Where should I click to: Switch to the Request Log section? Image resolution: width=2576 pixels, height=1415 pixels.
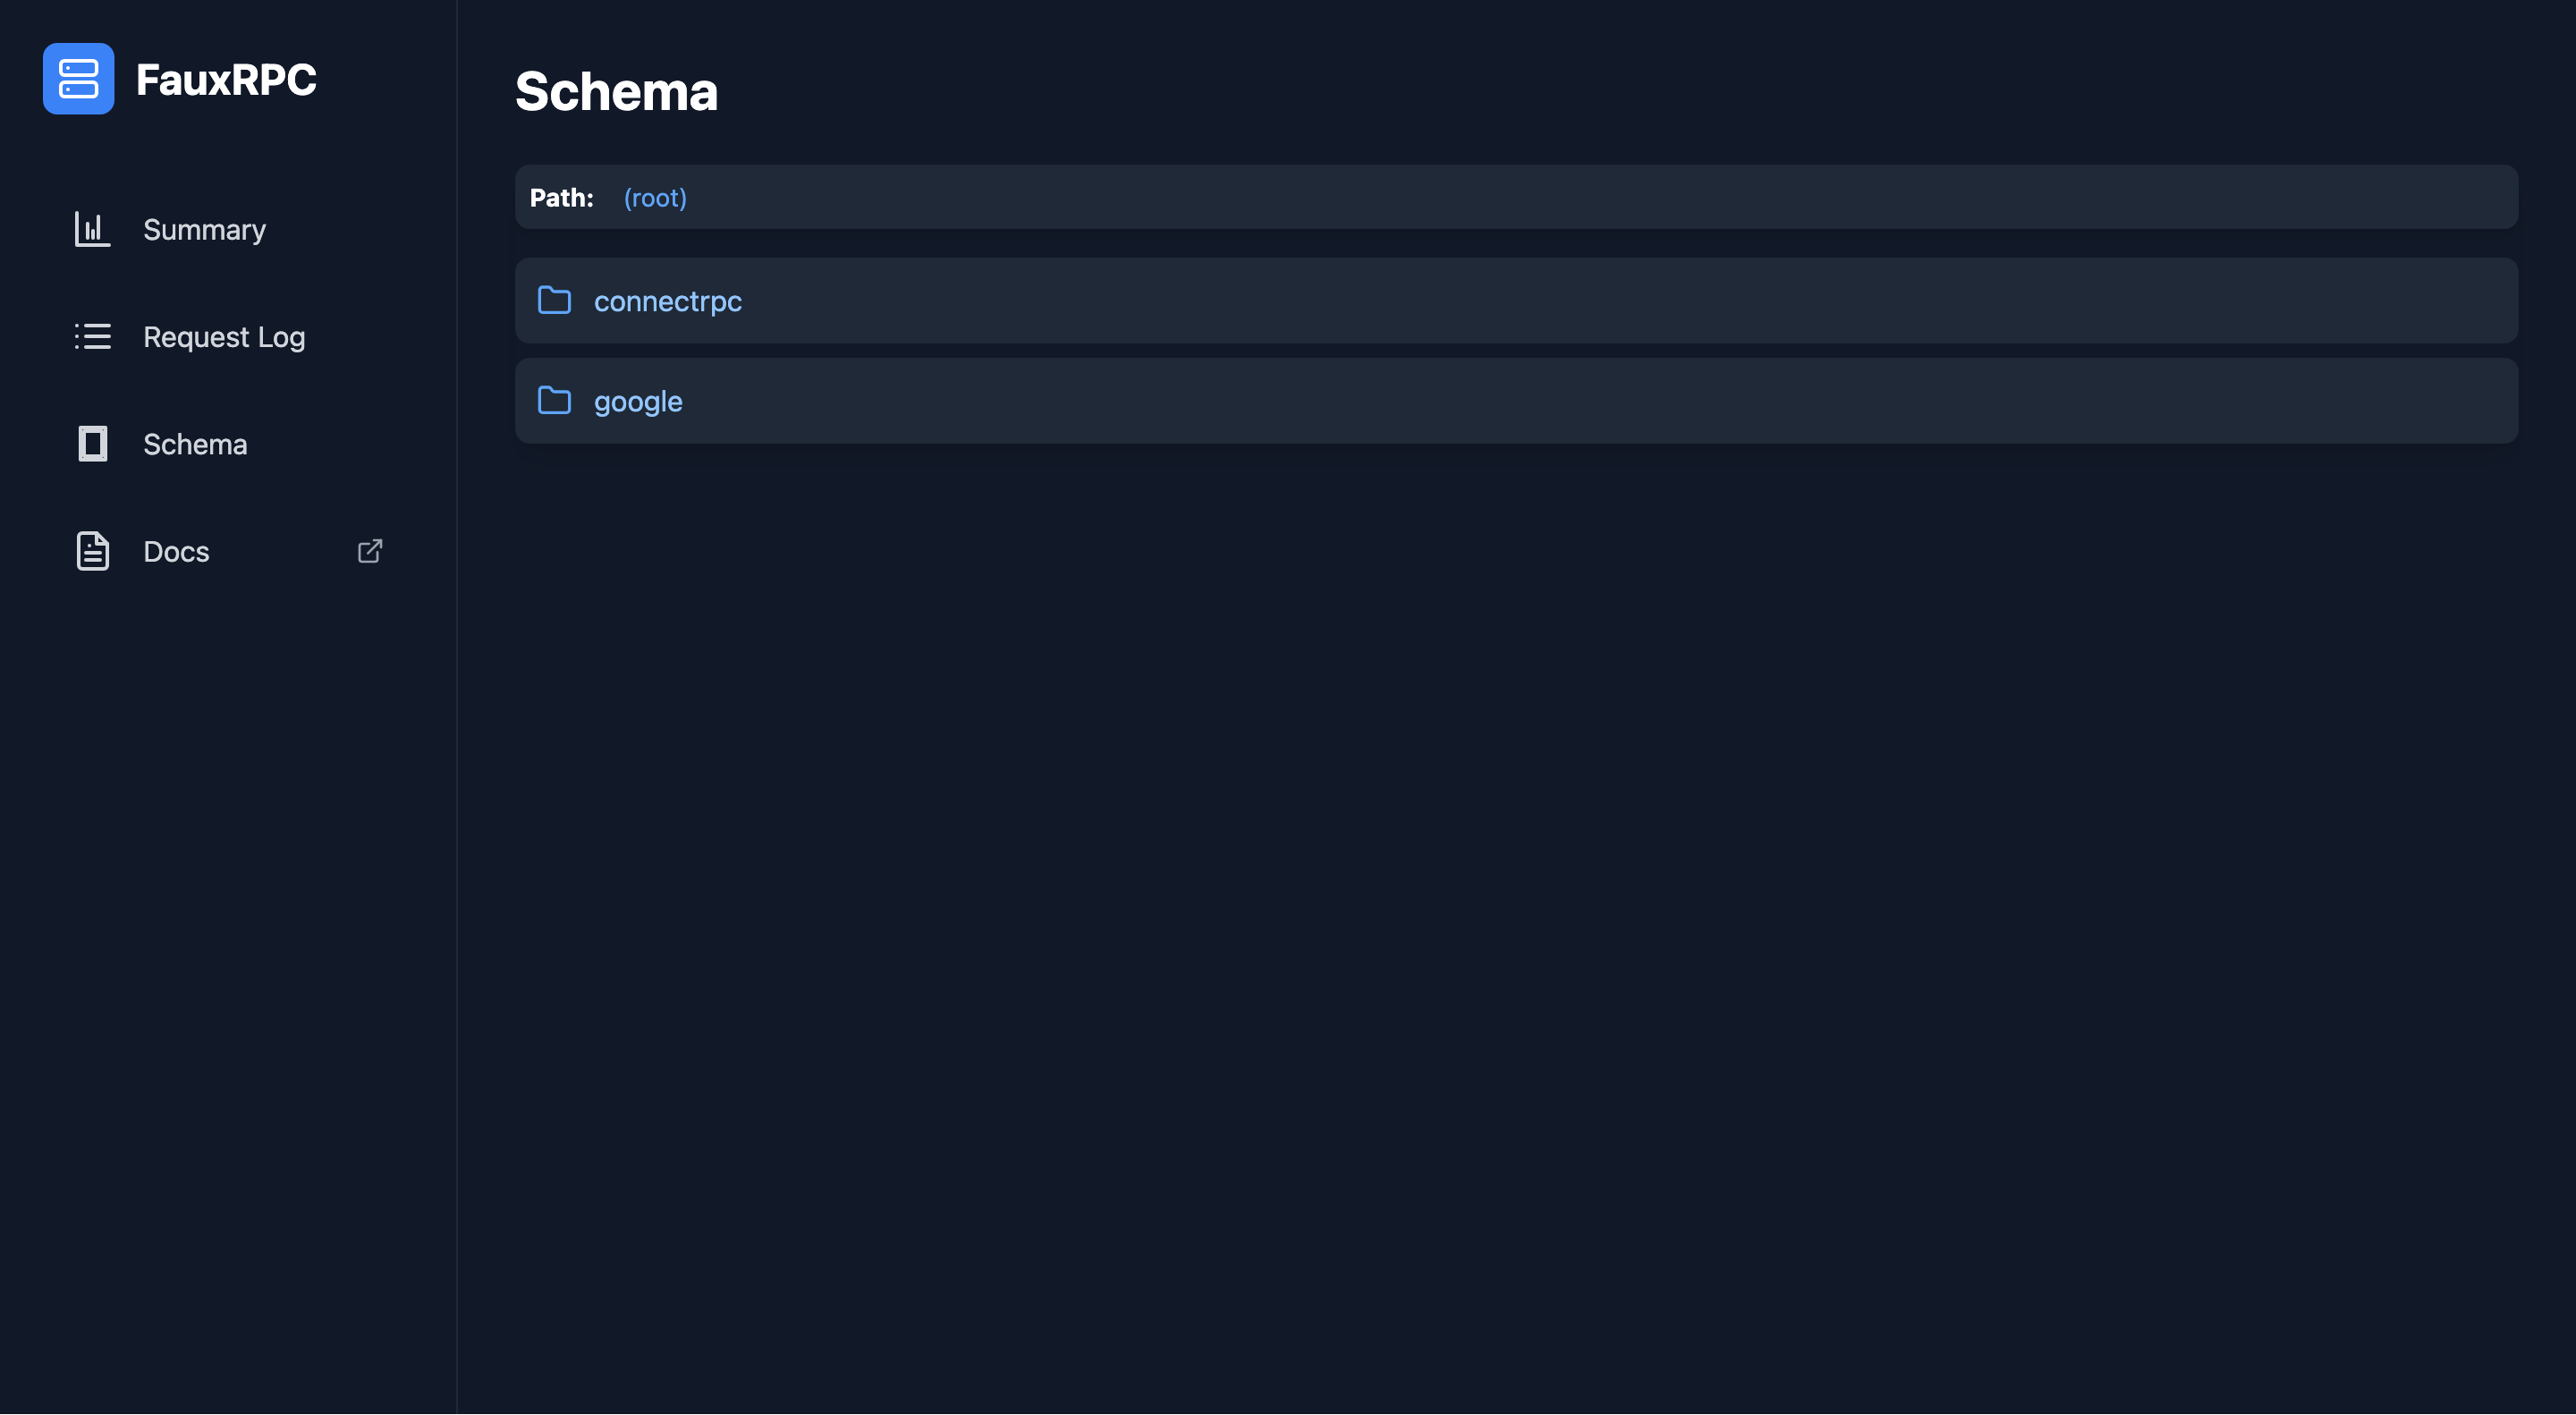pyautogui.click(x=224, y=337)
